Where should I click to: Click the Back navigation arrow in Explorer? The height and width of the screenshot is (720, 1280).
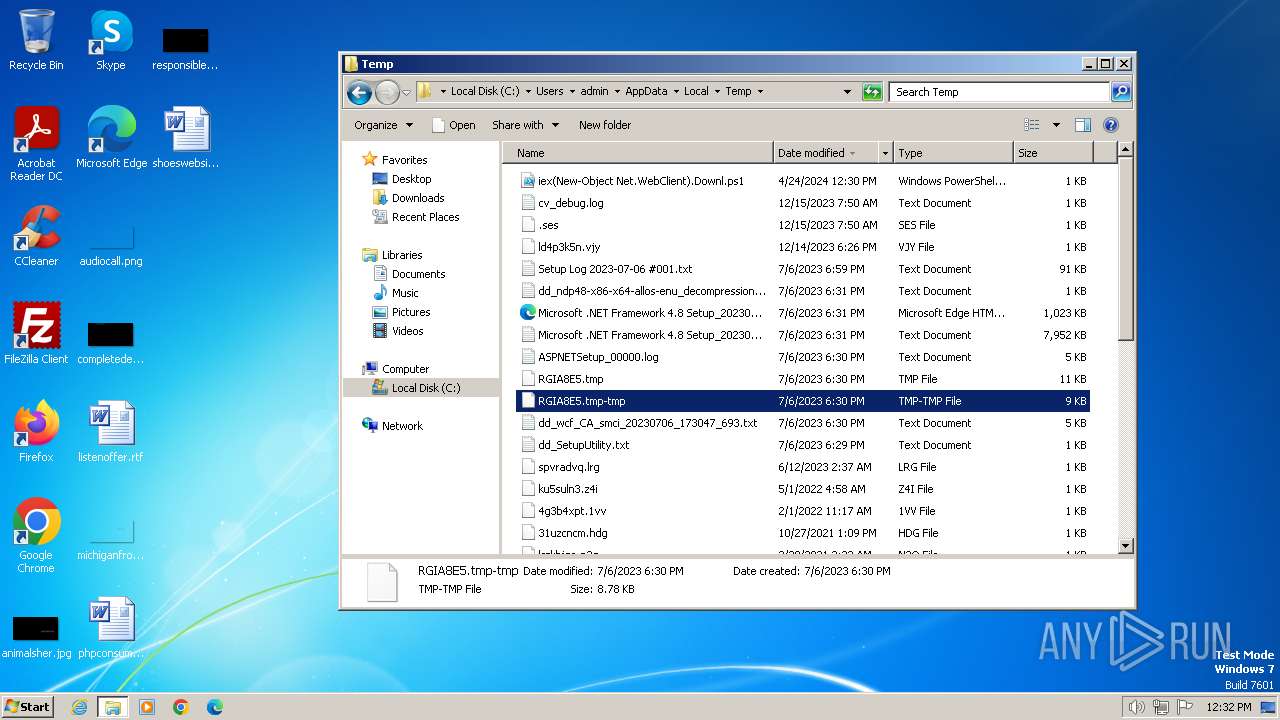[359, 92]
